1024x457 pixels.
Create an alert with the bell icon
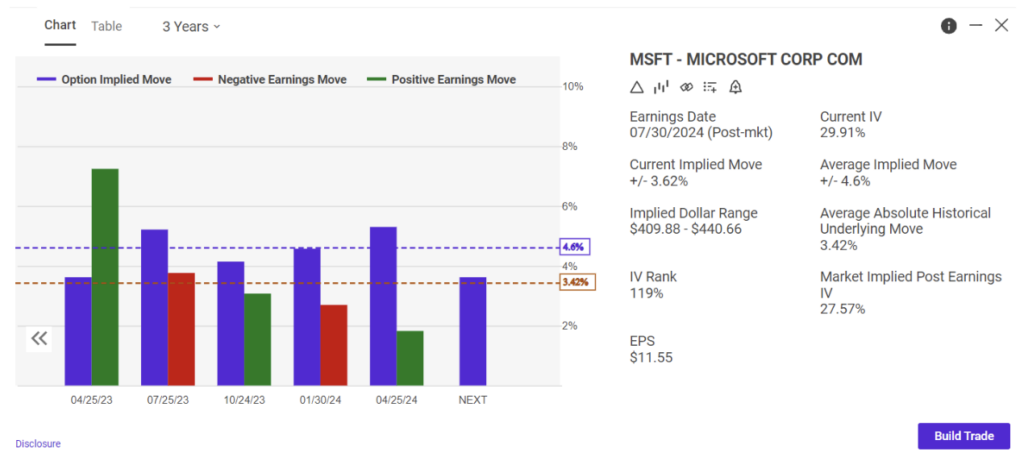[x=735, y=87]
